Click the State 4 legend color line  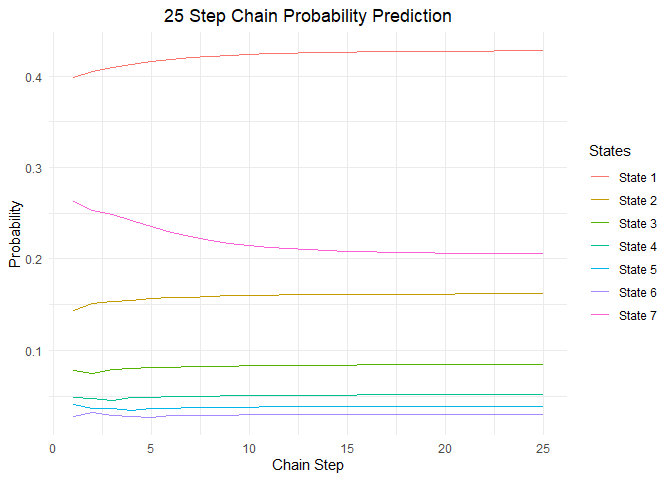tap(600, 246)
